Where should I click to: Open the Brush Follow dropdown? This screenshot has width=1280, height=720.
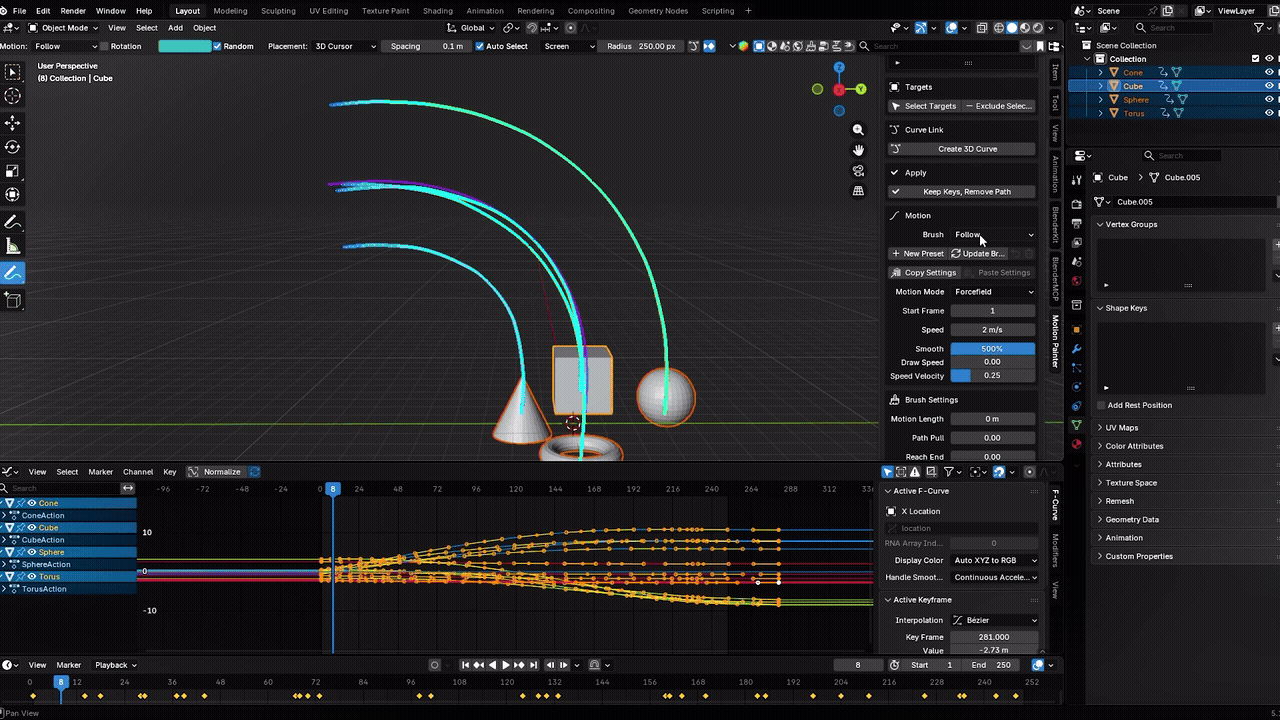click(994, 234)
